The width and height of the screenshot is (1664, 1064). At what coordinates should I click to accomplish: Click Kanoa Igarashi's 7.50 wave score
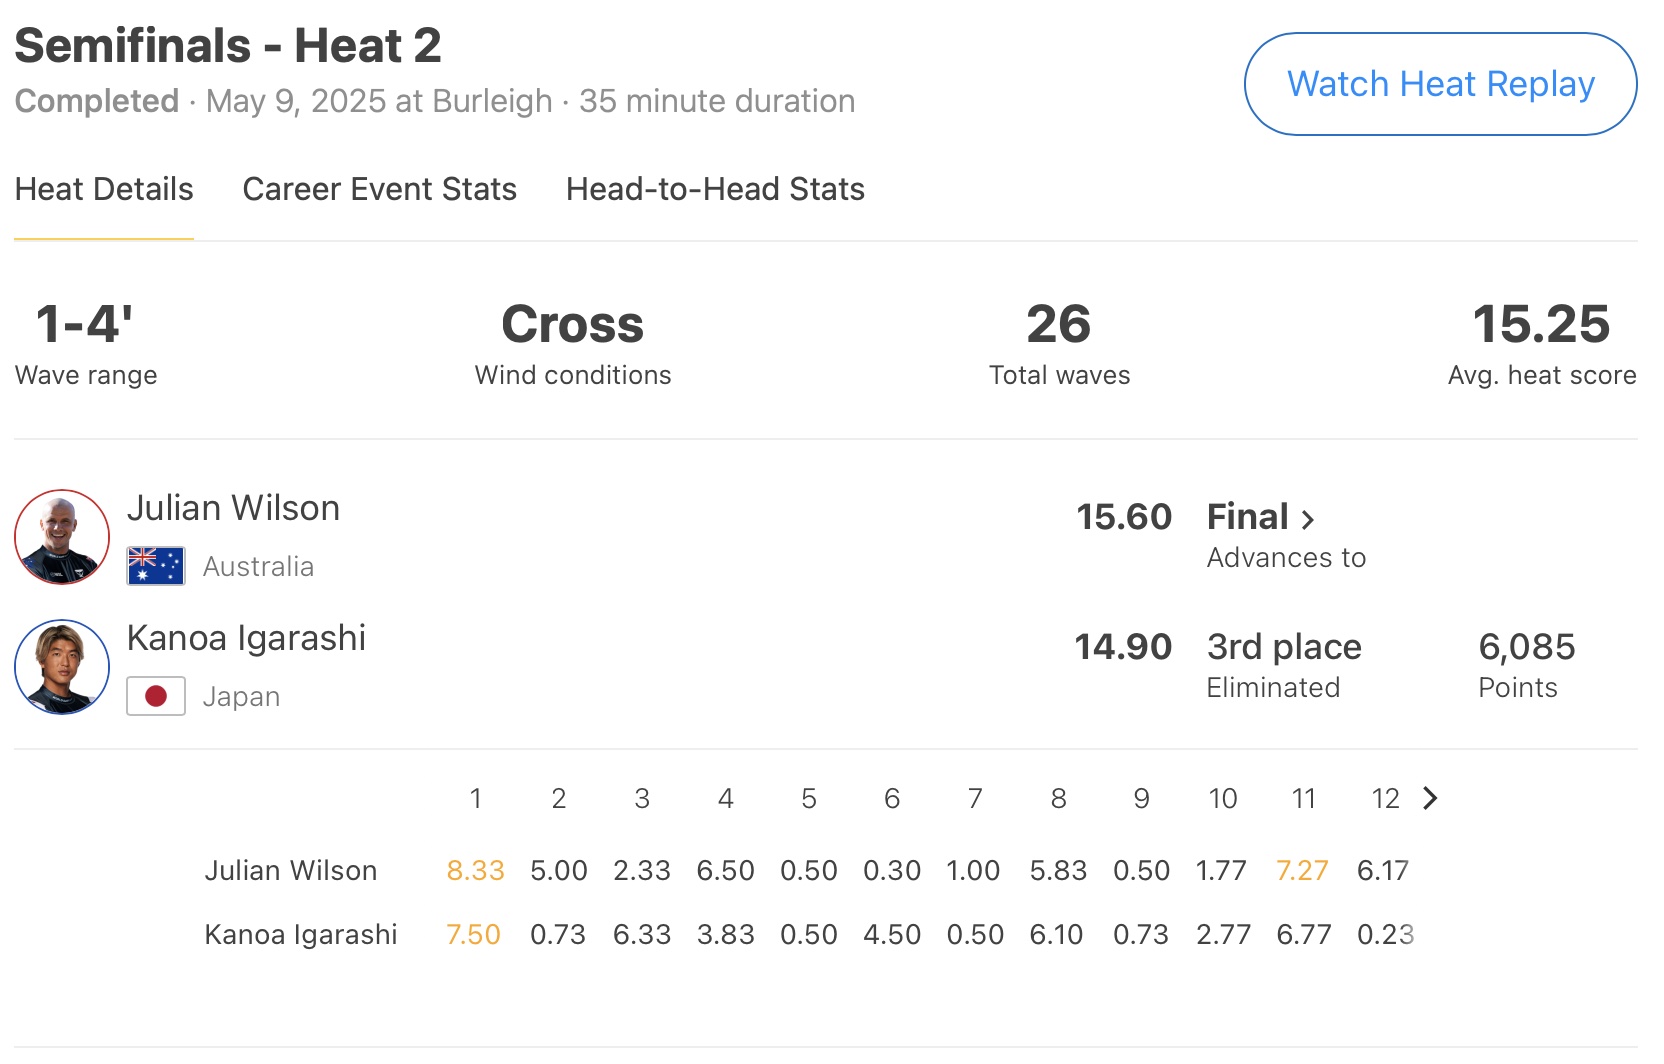click(x=473, y=934)
